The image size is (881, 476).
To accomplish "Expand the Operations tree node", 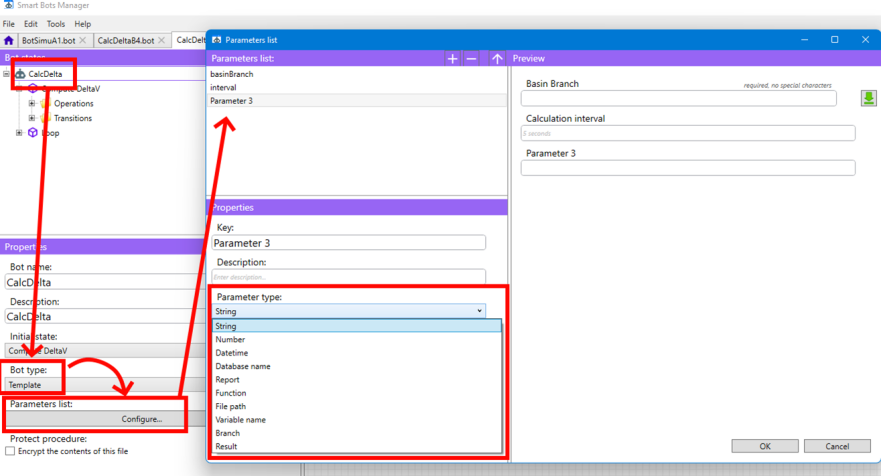I will click(32, 103).
